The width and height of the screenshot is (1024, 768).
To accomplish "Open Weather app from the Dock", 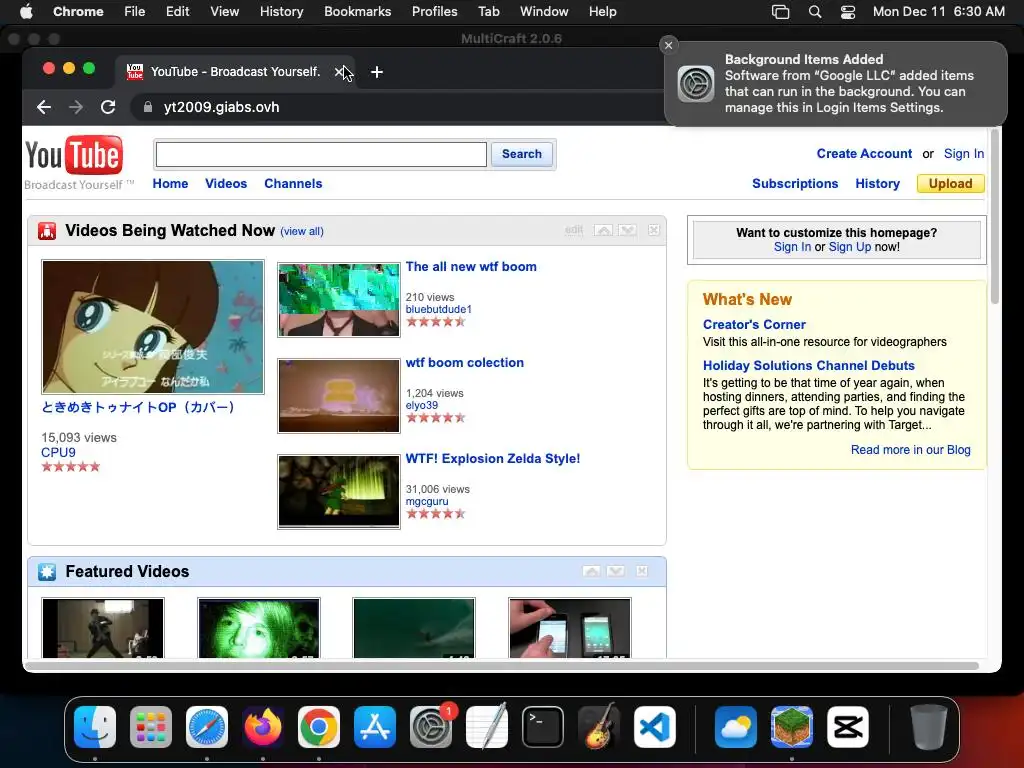I will click(736, 727).
